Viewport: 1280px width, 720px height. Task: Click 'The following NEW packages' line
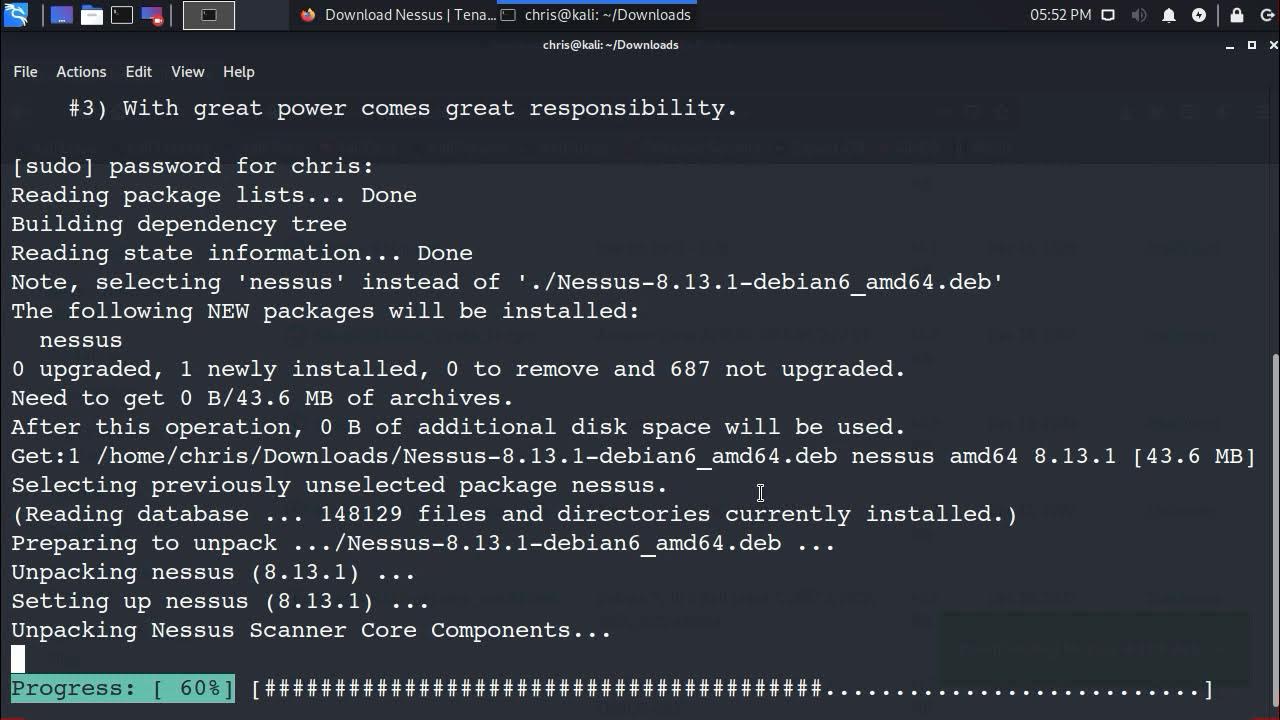tap(325, 311)
